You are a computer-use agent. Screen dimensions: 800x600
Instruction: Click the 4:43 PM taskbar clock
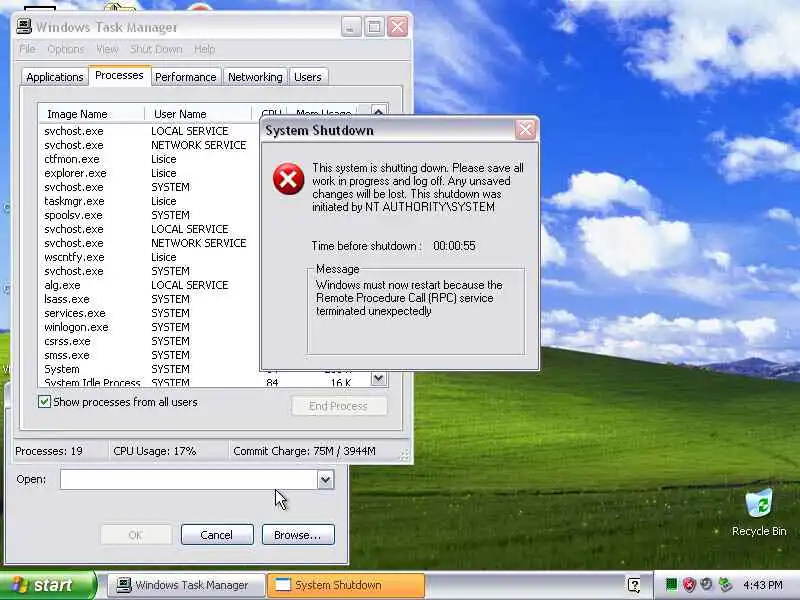pyautogui.click(x=763, y=585)
